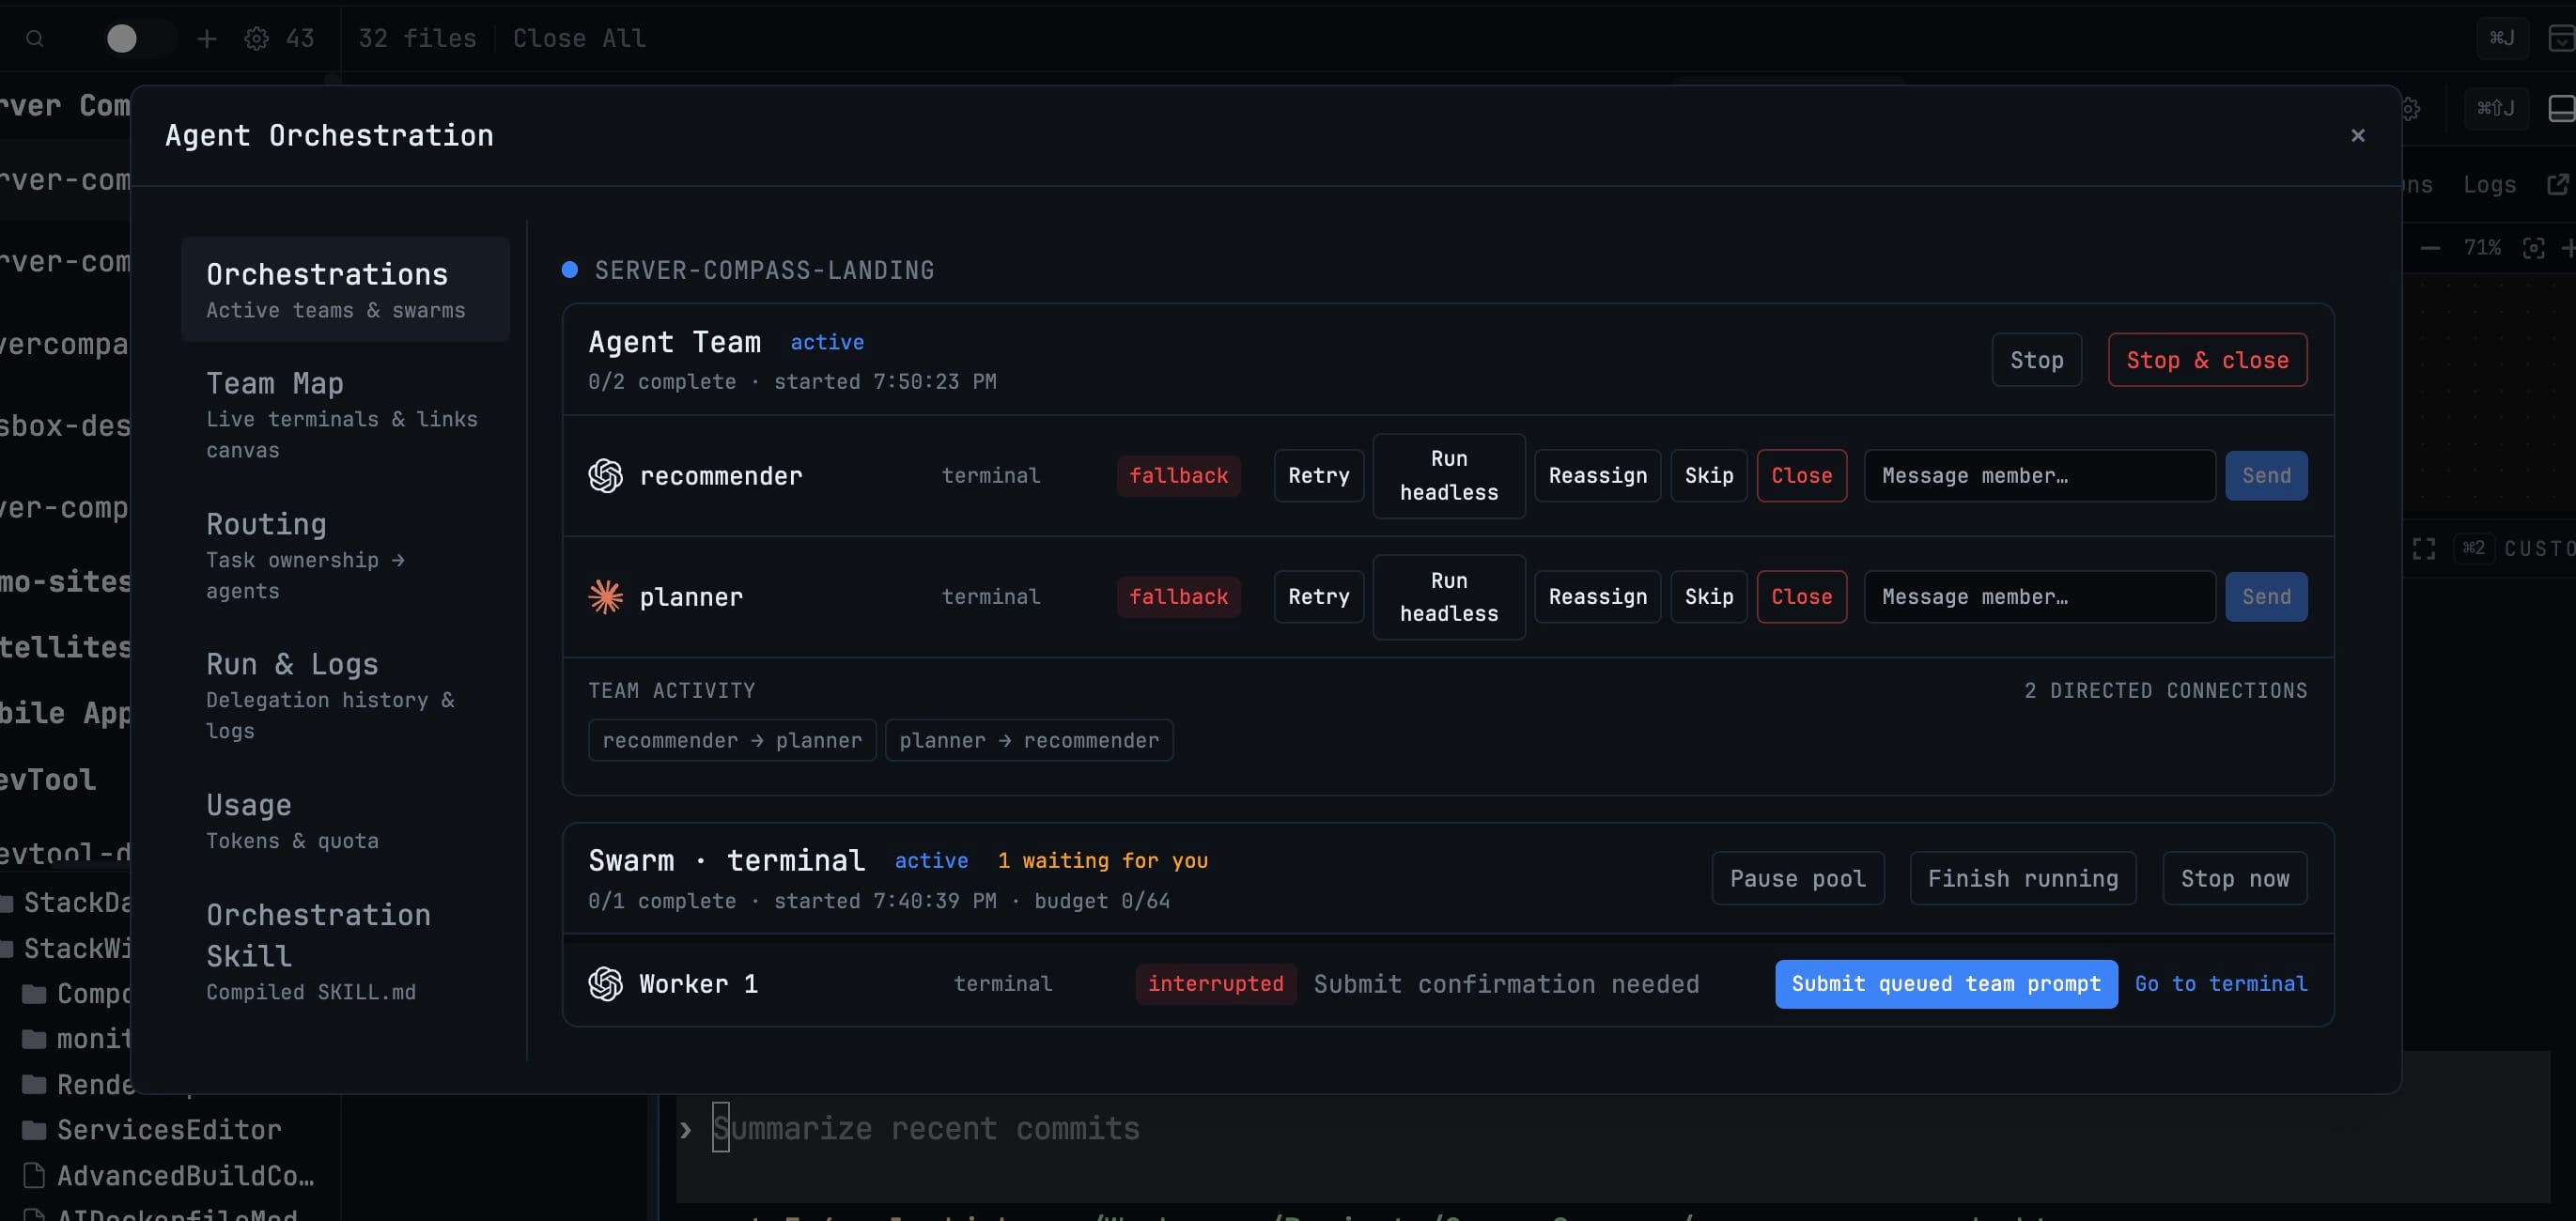The image size is (2576, 1221).
Task: Click the planner Claude starburst icon
Action: [605, 597]
